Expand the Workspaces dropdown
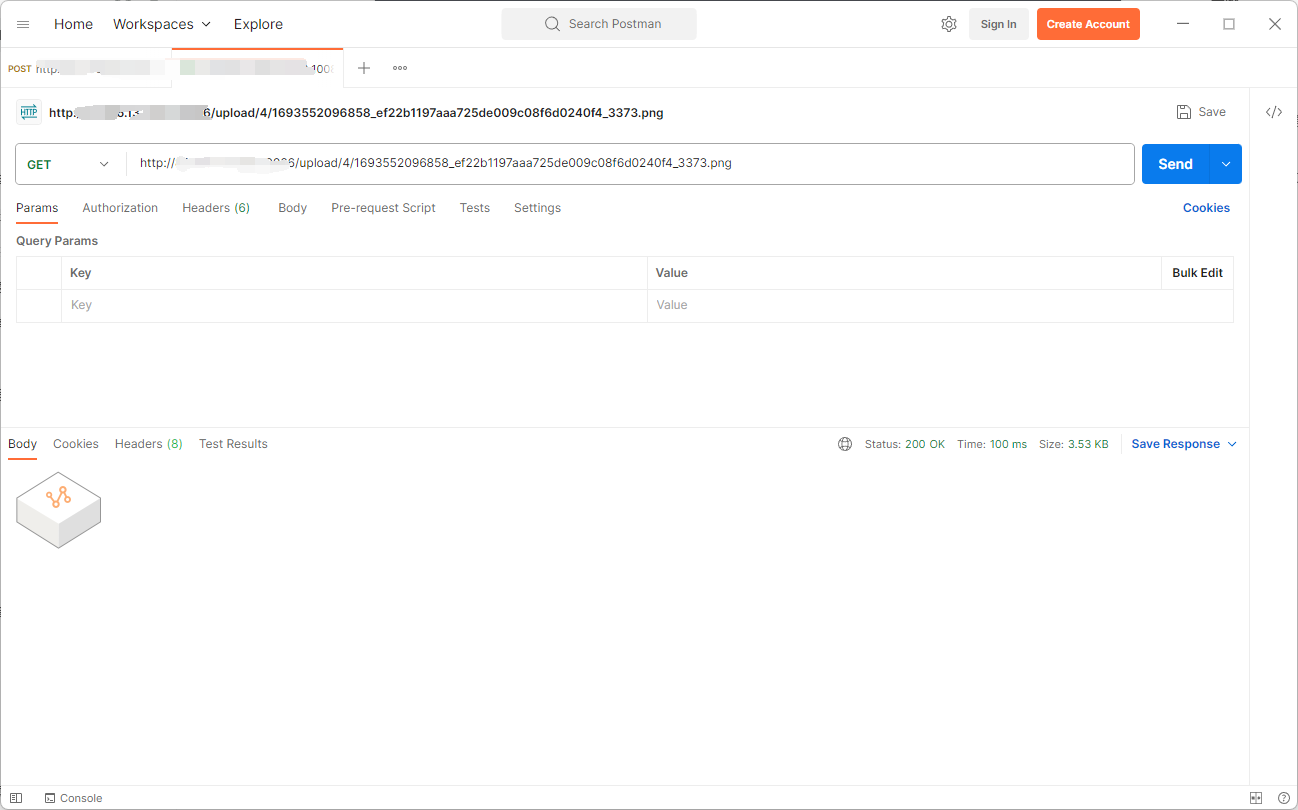 click(162, 24)
